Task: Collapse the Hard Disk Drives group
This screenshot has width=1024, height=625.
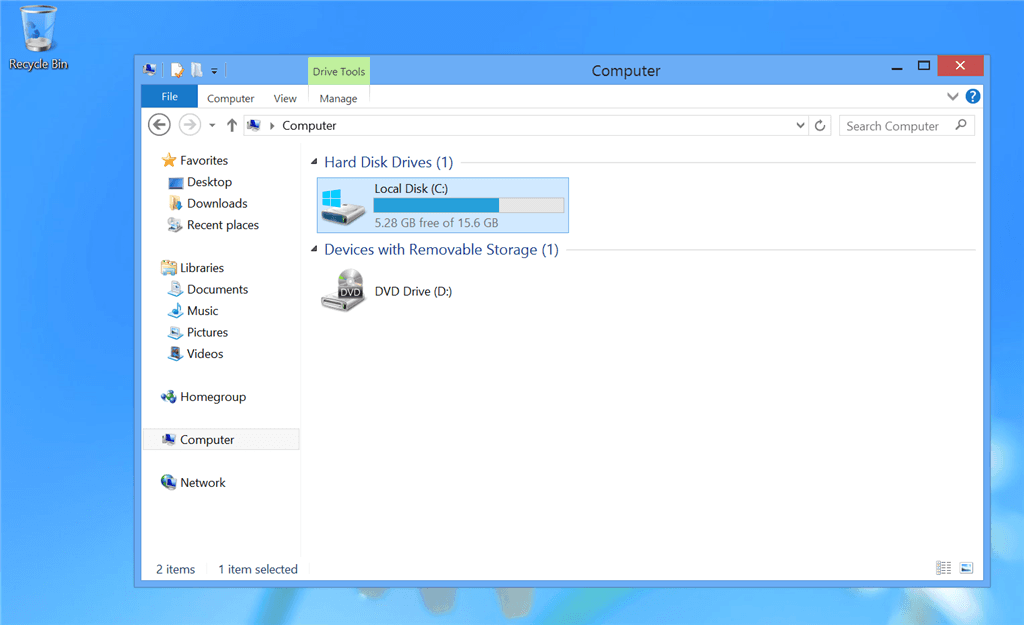Action: pyautogui.click(x=314, y=161)
